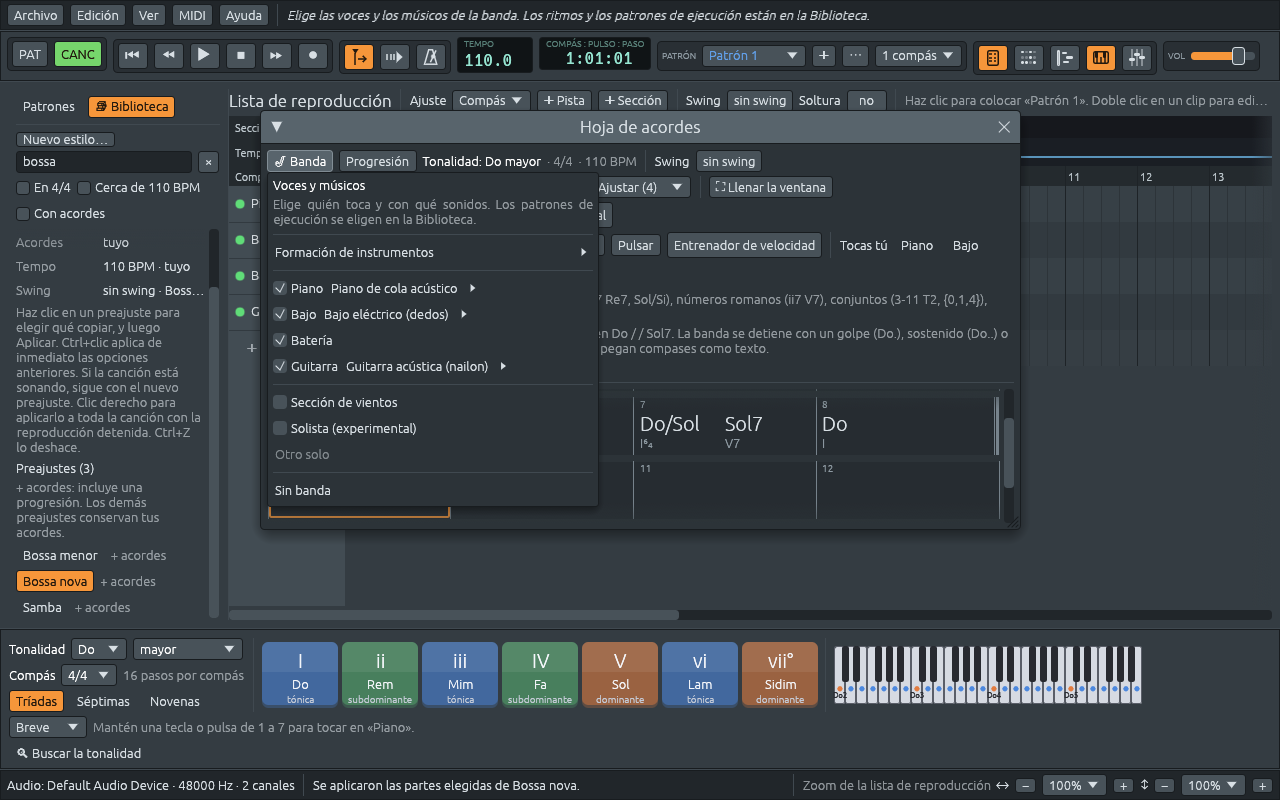Open the Ajuste Compás dropdown
This screenshot has height=800, width=1280.
click(491, 101)
